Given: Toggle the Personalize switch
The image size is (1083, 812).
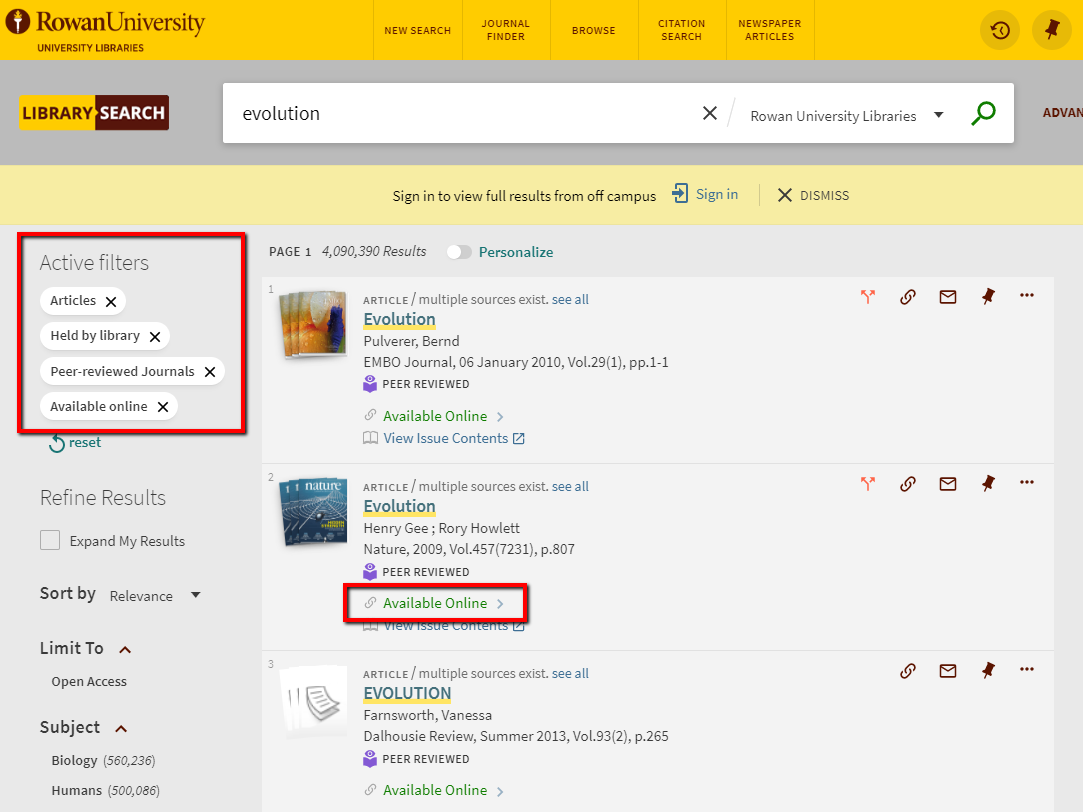Looking at the screenshot, I should (459, 252).
